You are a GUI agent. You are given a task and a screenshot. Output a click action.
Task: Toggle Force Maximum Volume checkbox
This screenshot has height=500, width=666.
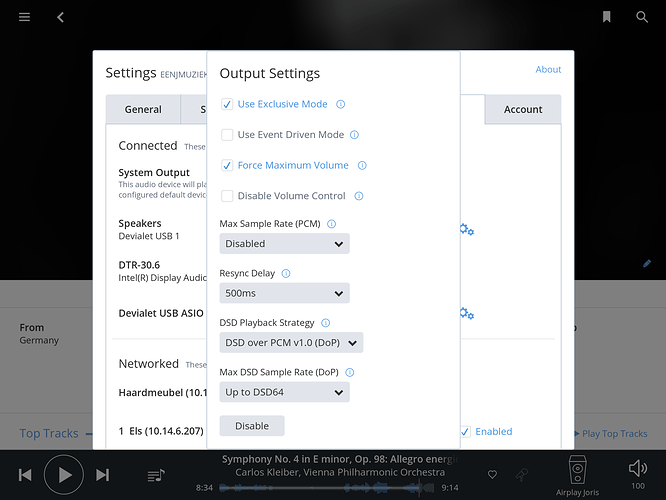(x=227, y=165)
